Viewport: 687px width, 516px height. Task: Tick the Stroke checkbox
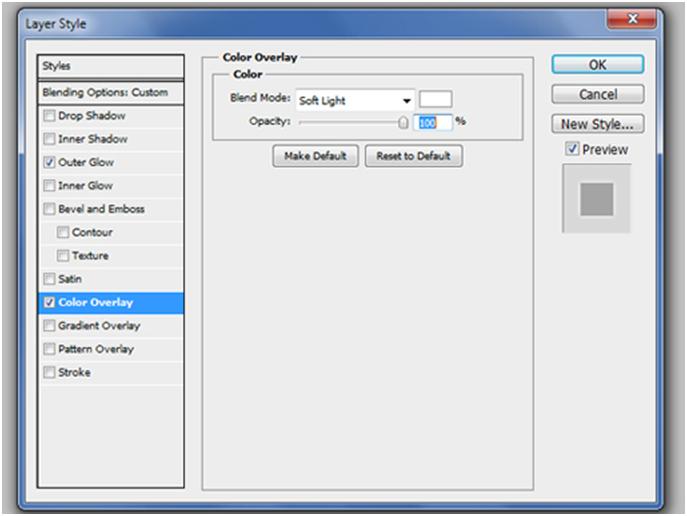point(49,372)
